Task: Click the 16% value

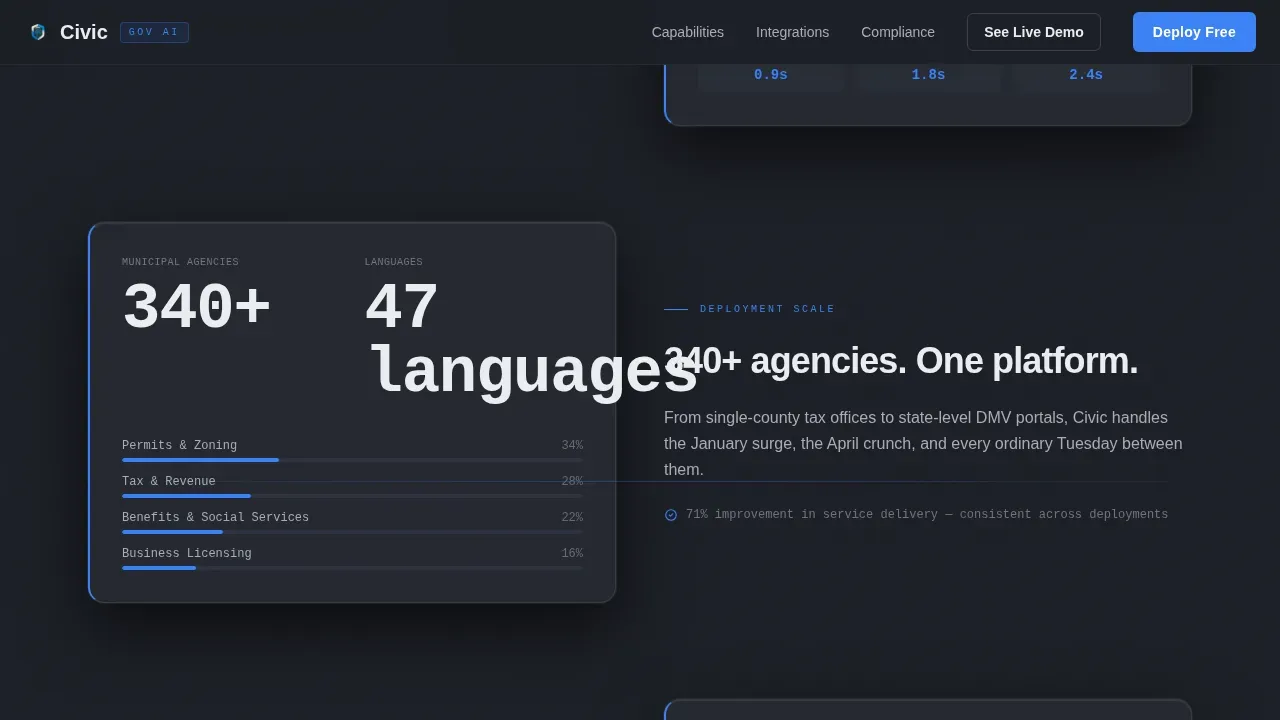Action: point(572,554)
